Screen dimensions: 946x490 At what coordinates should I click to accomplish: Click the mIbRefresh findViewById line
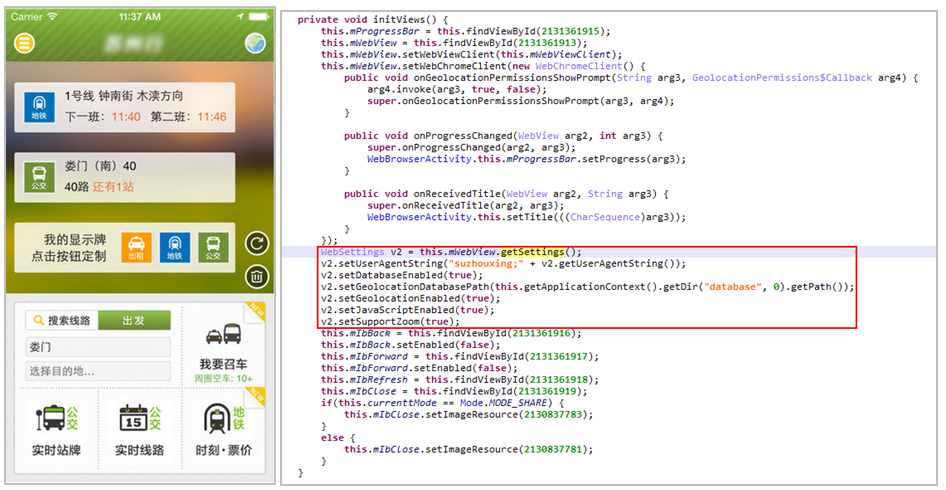[x=460, y=380]
